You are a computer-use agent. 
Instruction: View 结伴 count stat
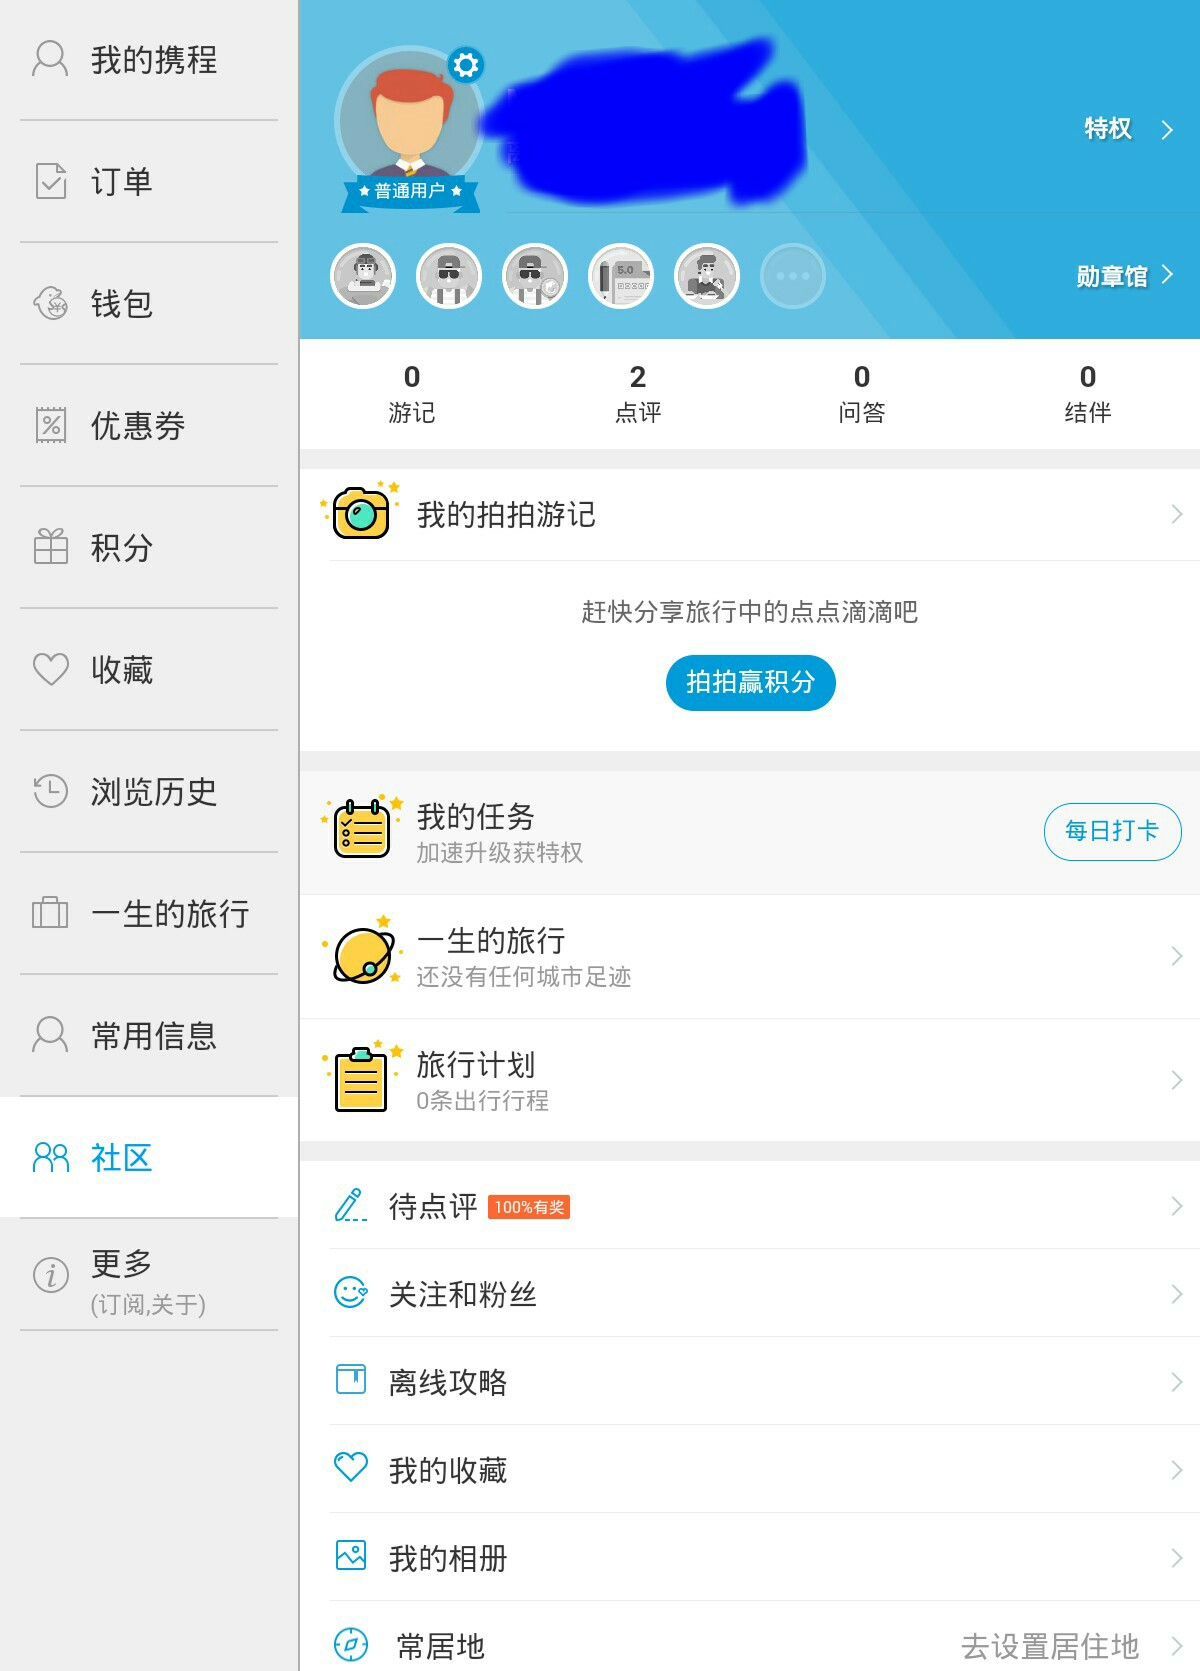(1088, 394)
